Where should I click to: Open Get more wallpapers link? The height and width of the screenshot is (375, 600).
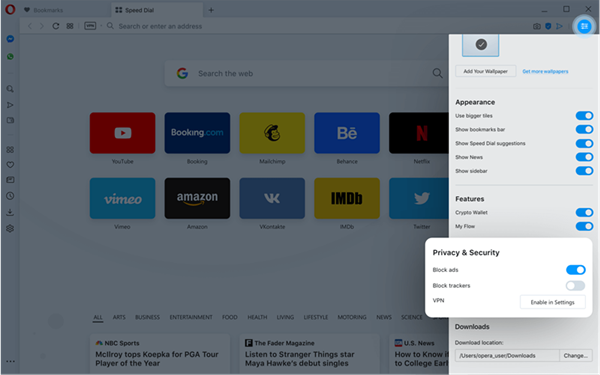coord(545,72)
